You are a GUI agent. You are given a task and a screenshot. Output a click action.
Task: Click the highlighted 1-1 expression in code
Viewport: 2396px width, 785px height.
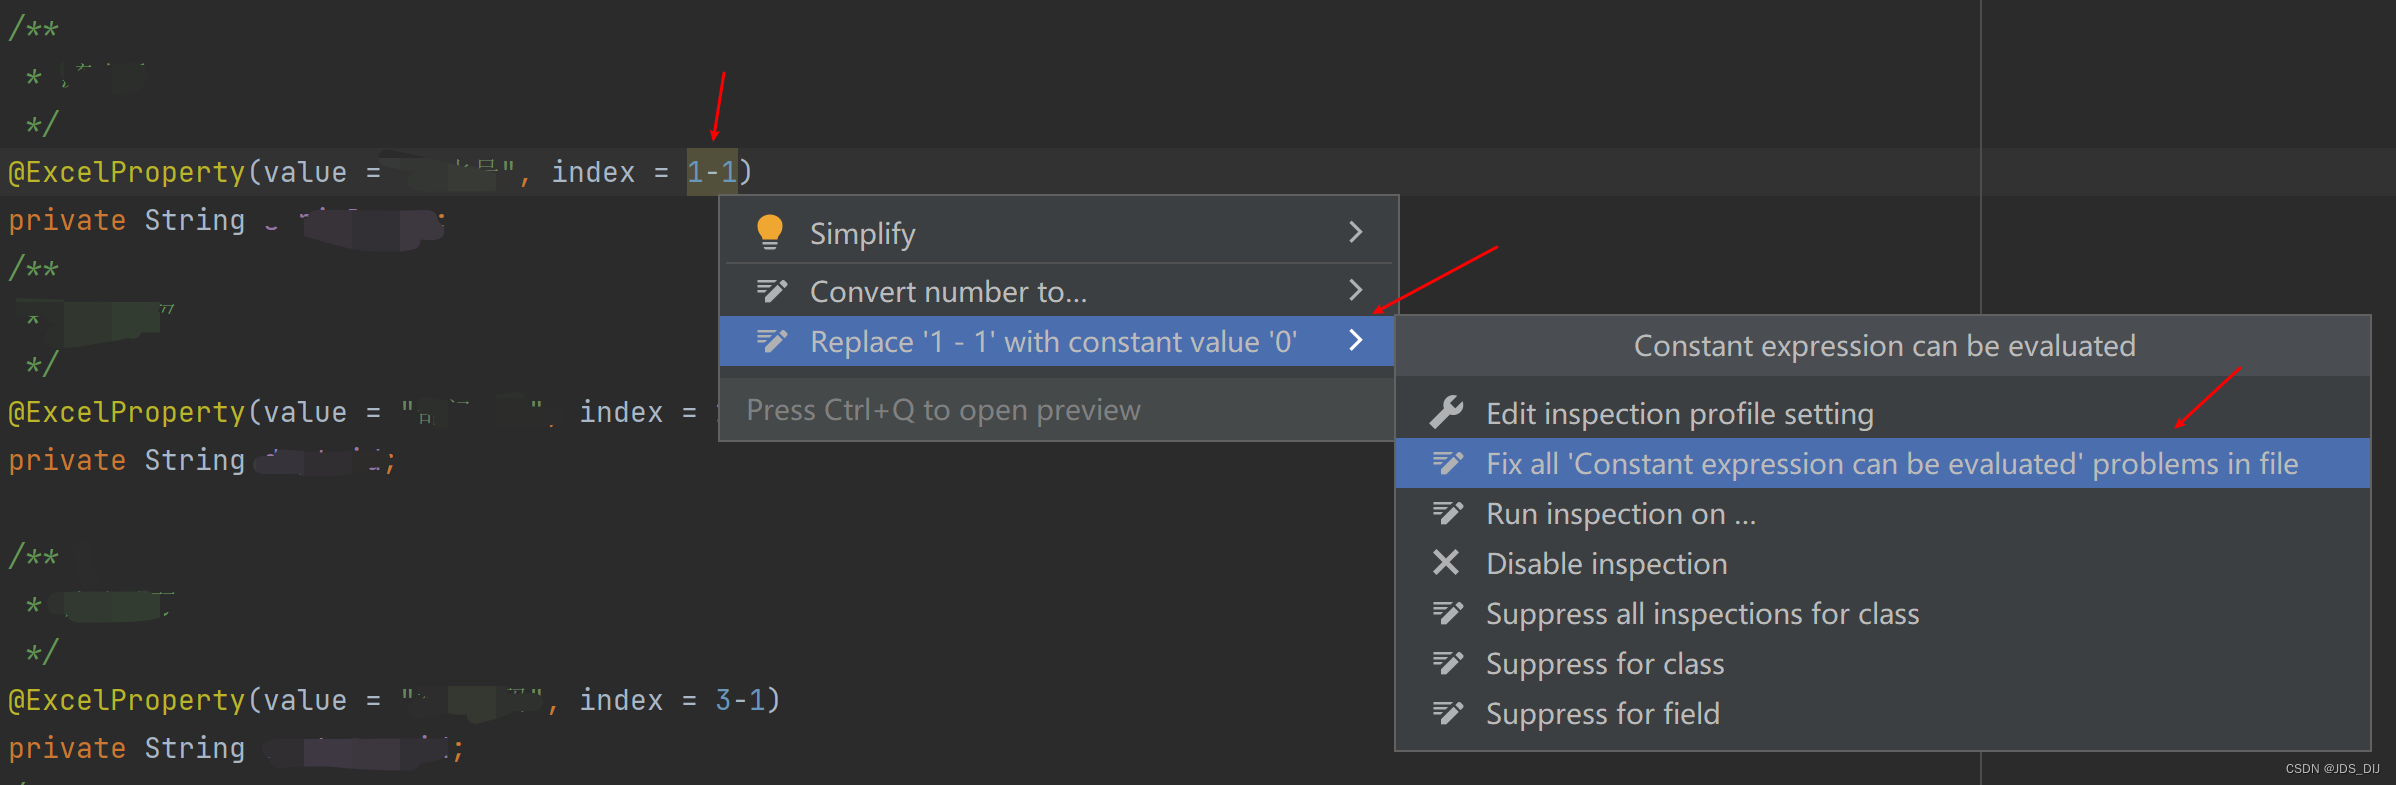(x=712, y=172)
